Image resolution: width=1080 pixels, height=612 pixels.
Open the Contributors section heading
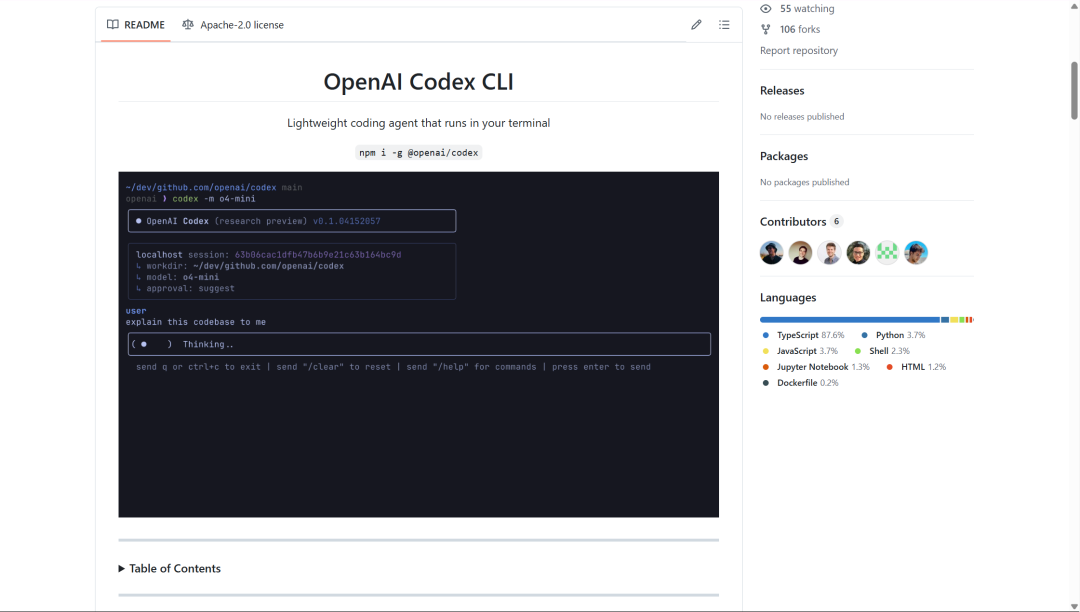(x=793, y=221)
